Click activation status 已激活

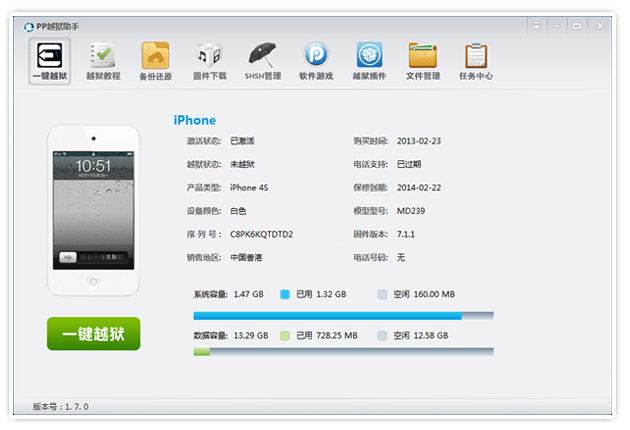[x=242, y=141]
